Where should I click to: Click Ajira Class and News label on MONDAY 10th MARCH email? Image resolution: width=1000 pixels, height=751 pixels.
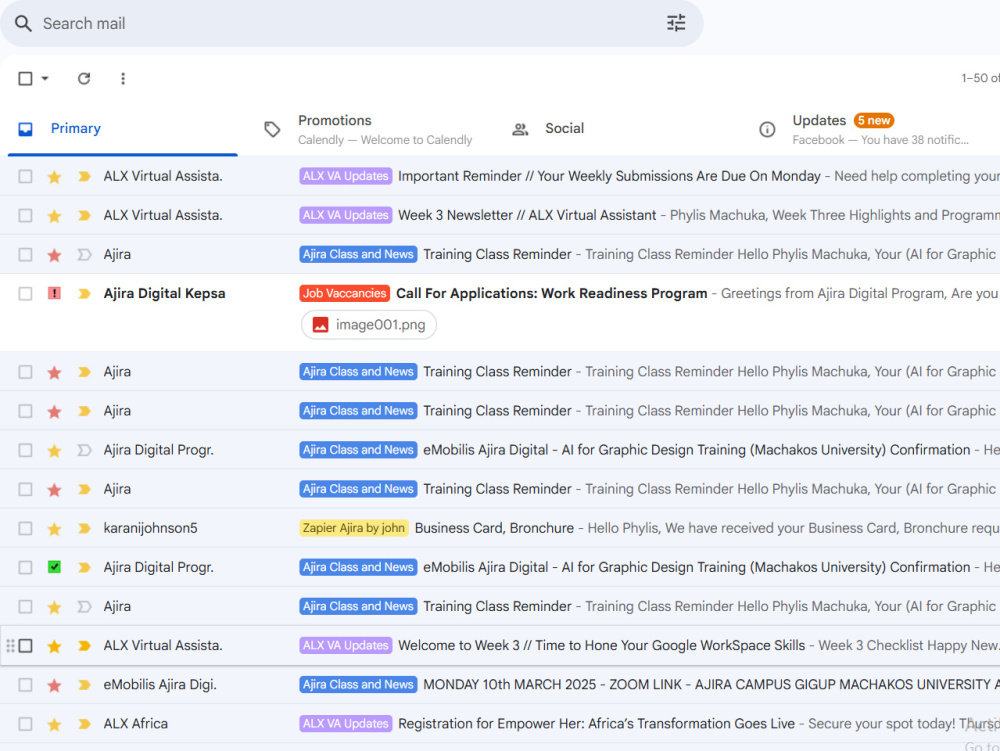(358, 684)
